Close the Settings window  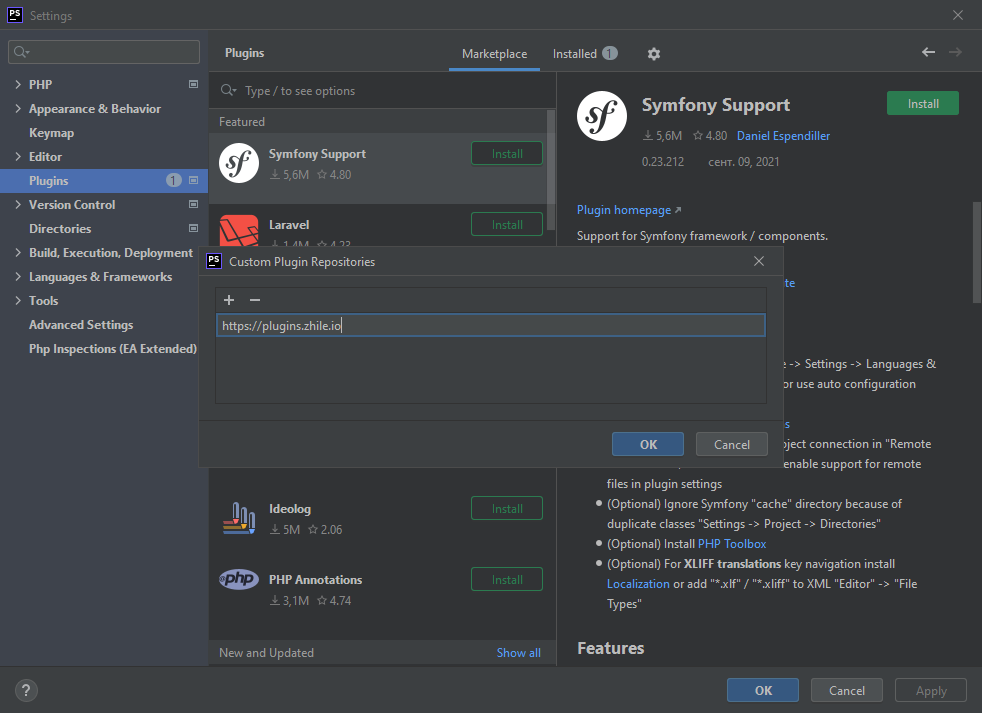pyautogui.click(x=958, y=15)
